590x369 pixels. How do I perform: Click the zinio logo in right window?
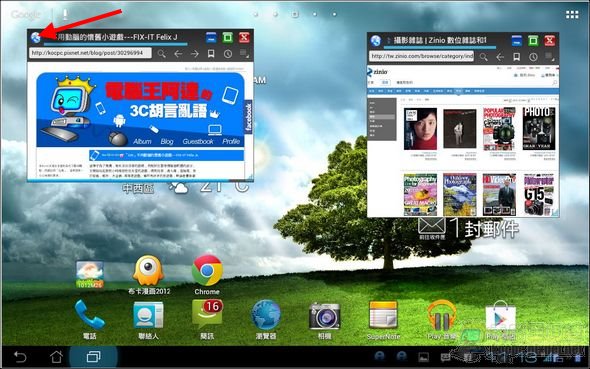point(377,71)
